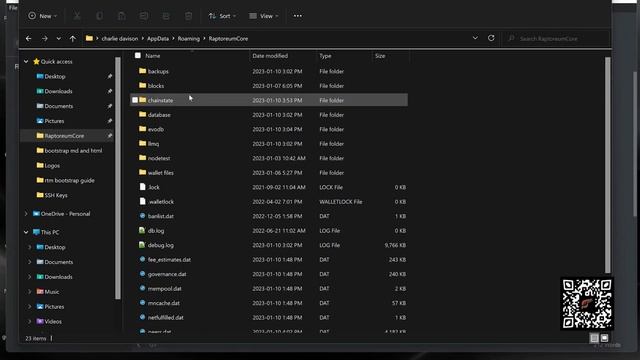
Task: Select the .lock file icon
Action: pos(142,187)
